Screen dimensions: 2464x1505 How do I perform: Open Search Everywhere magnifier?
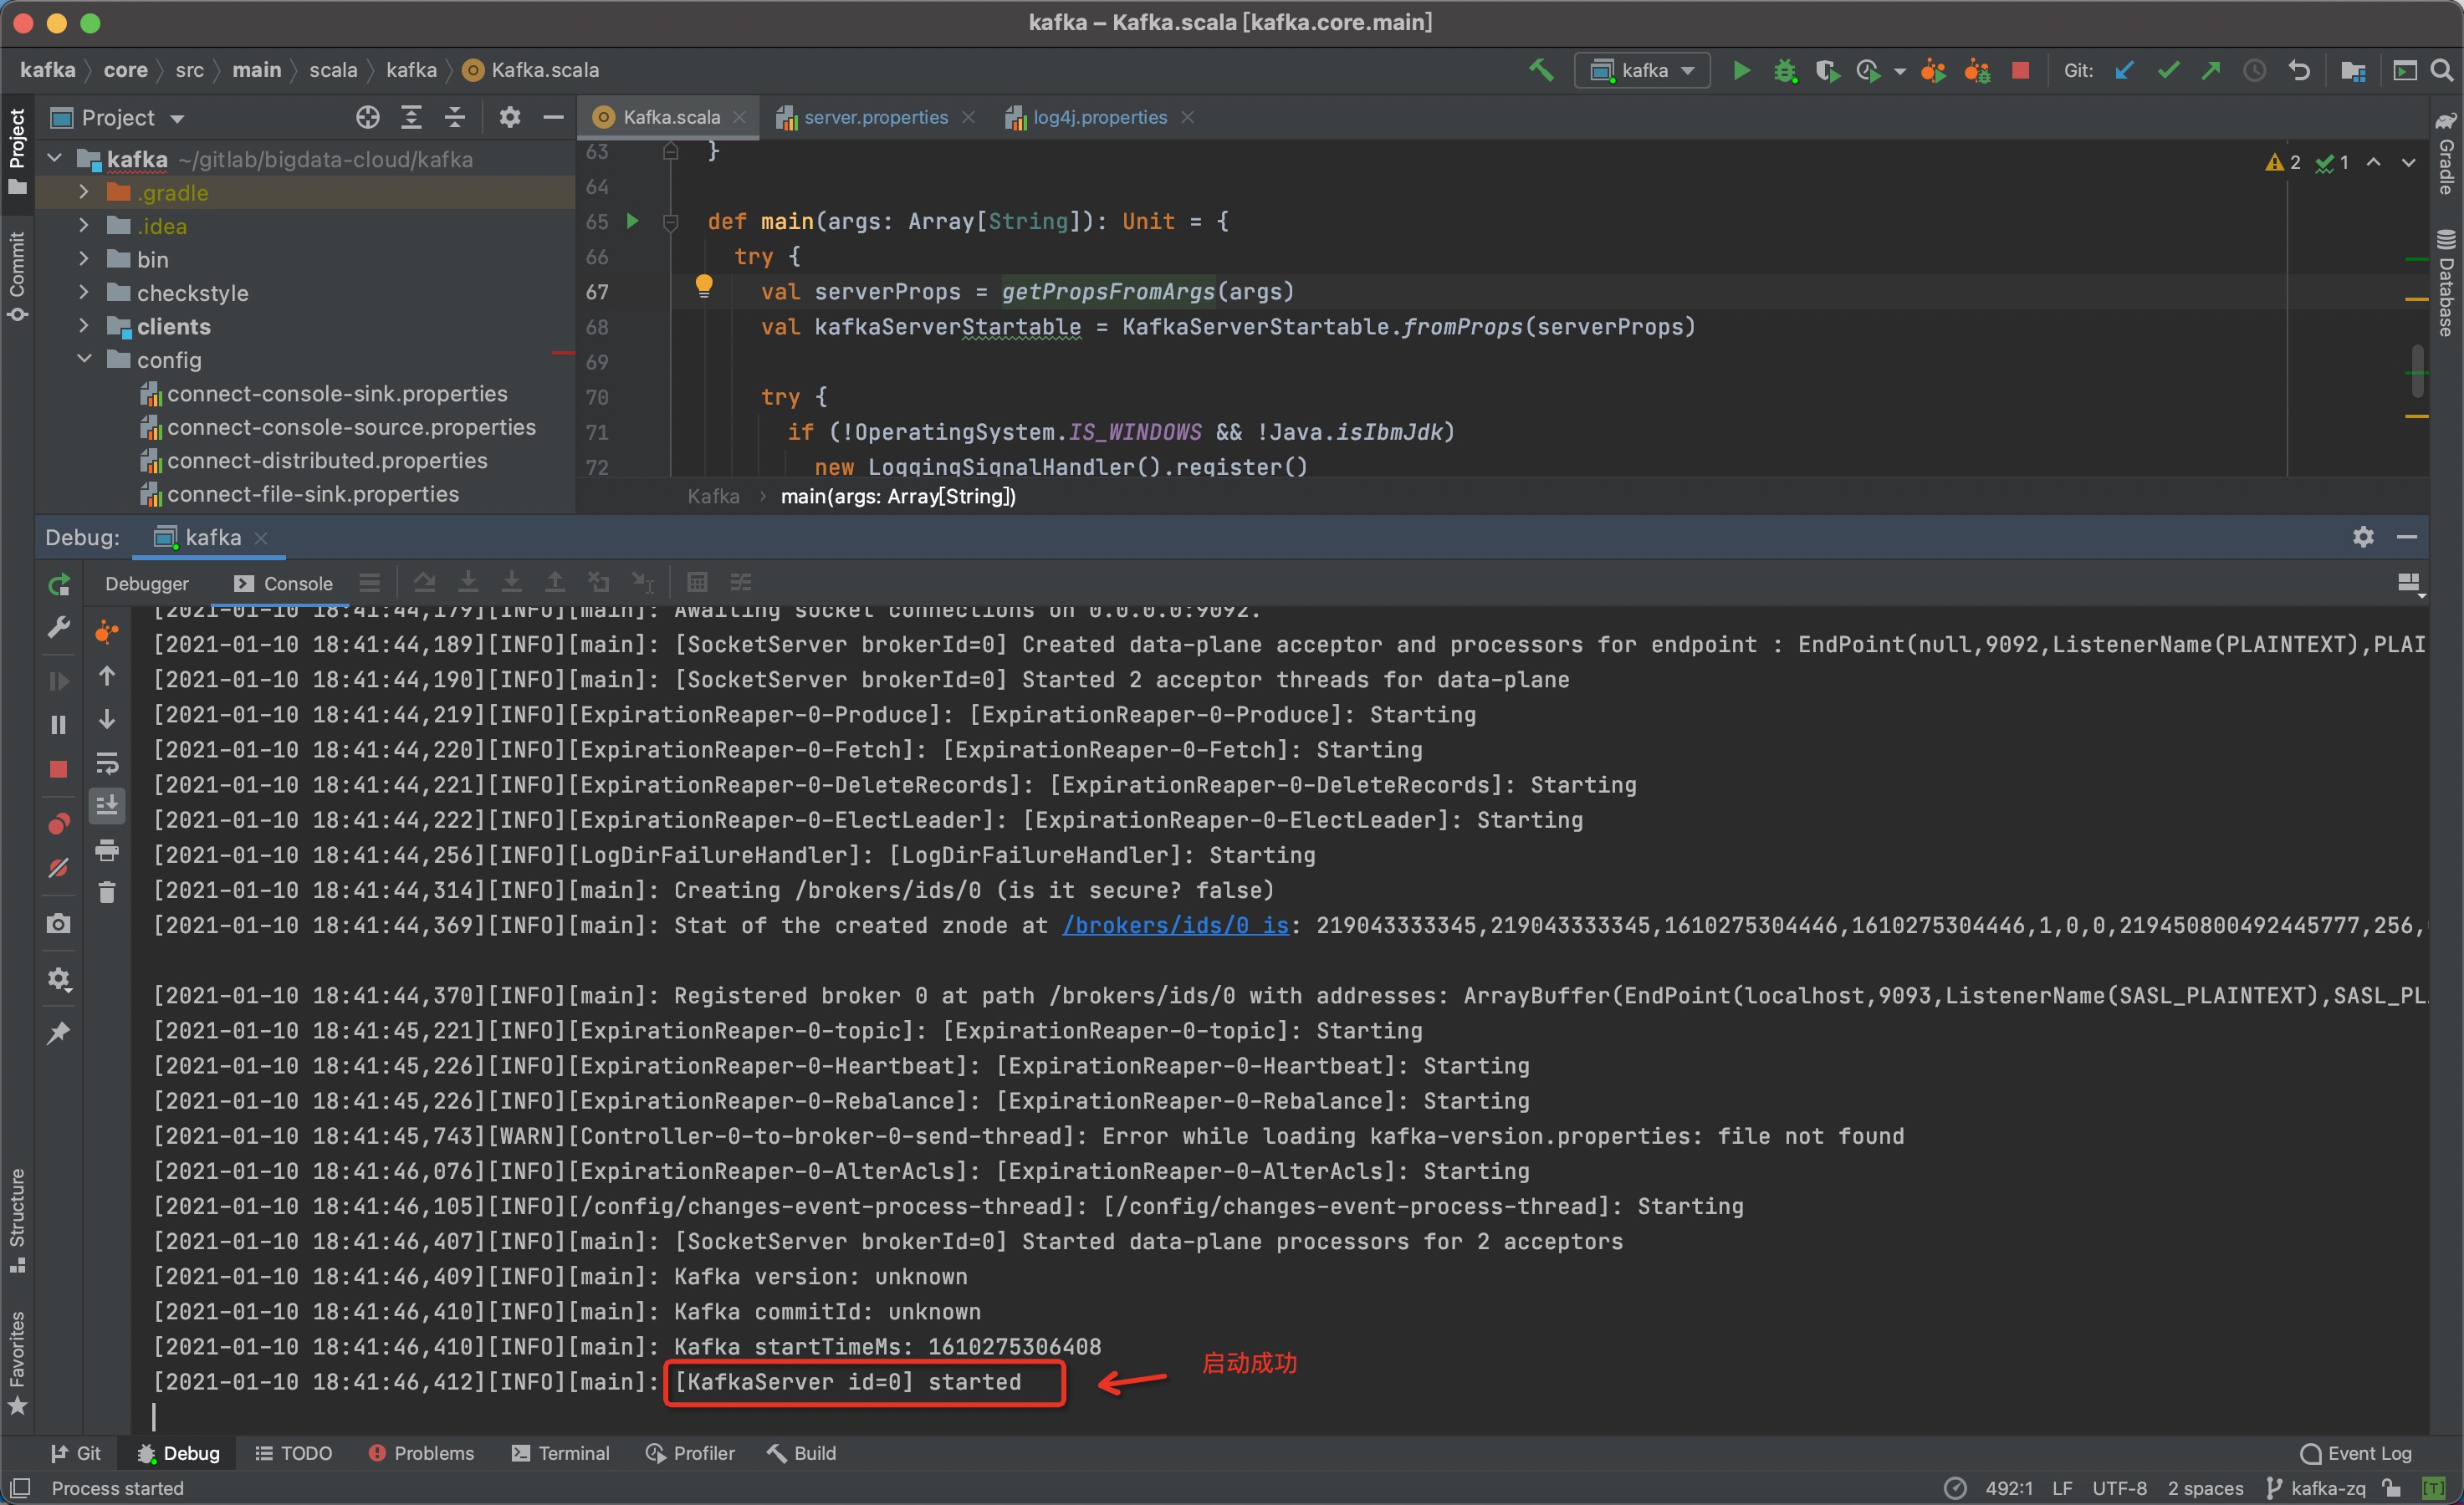click(x=2444, y=70)
